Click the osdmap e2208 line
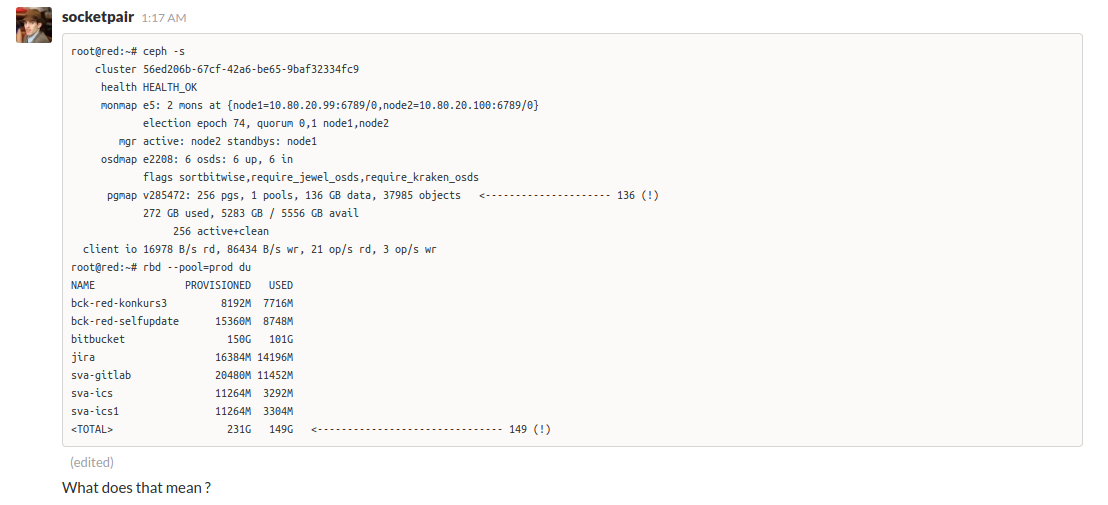The width and height of the screenshot is (1108, 505). [196, 159]
